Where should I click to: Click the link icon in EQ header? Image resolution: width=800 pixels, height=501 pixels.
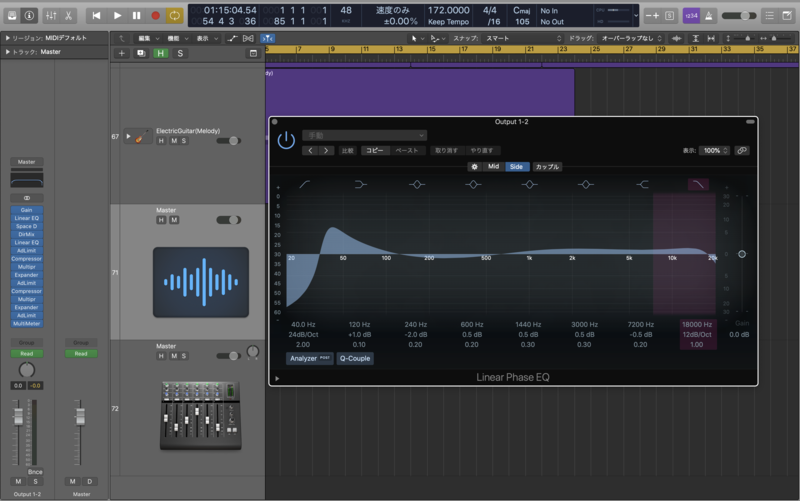pos(742,151)
